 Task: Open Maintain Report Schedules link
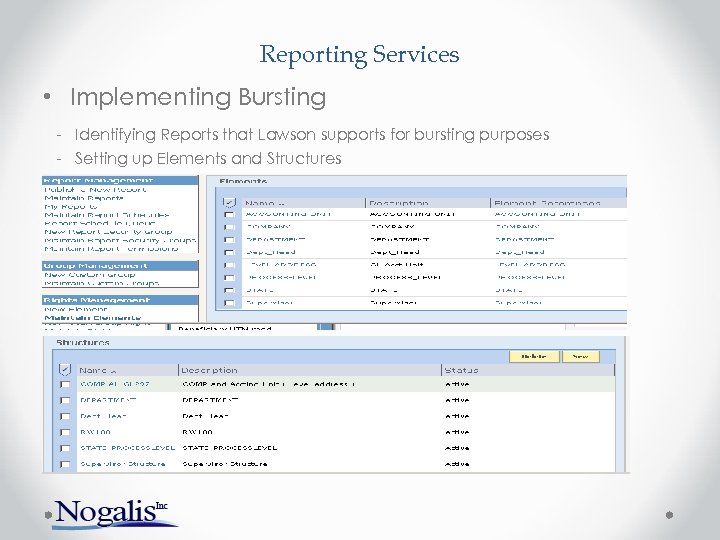click(107, 215)
